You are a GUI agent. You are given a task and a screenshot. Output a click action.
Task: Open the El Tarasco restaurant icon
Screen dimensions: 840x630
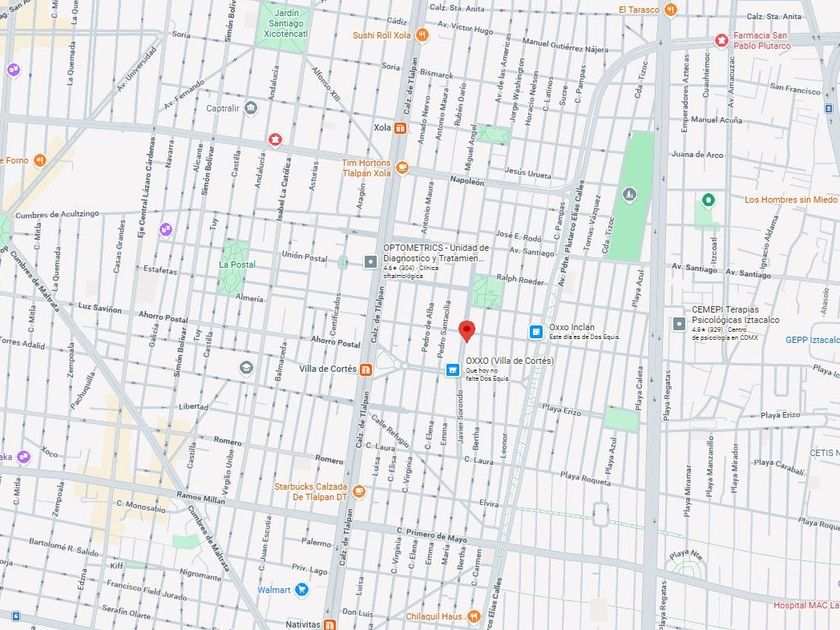670,9
